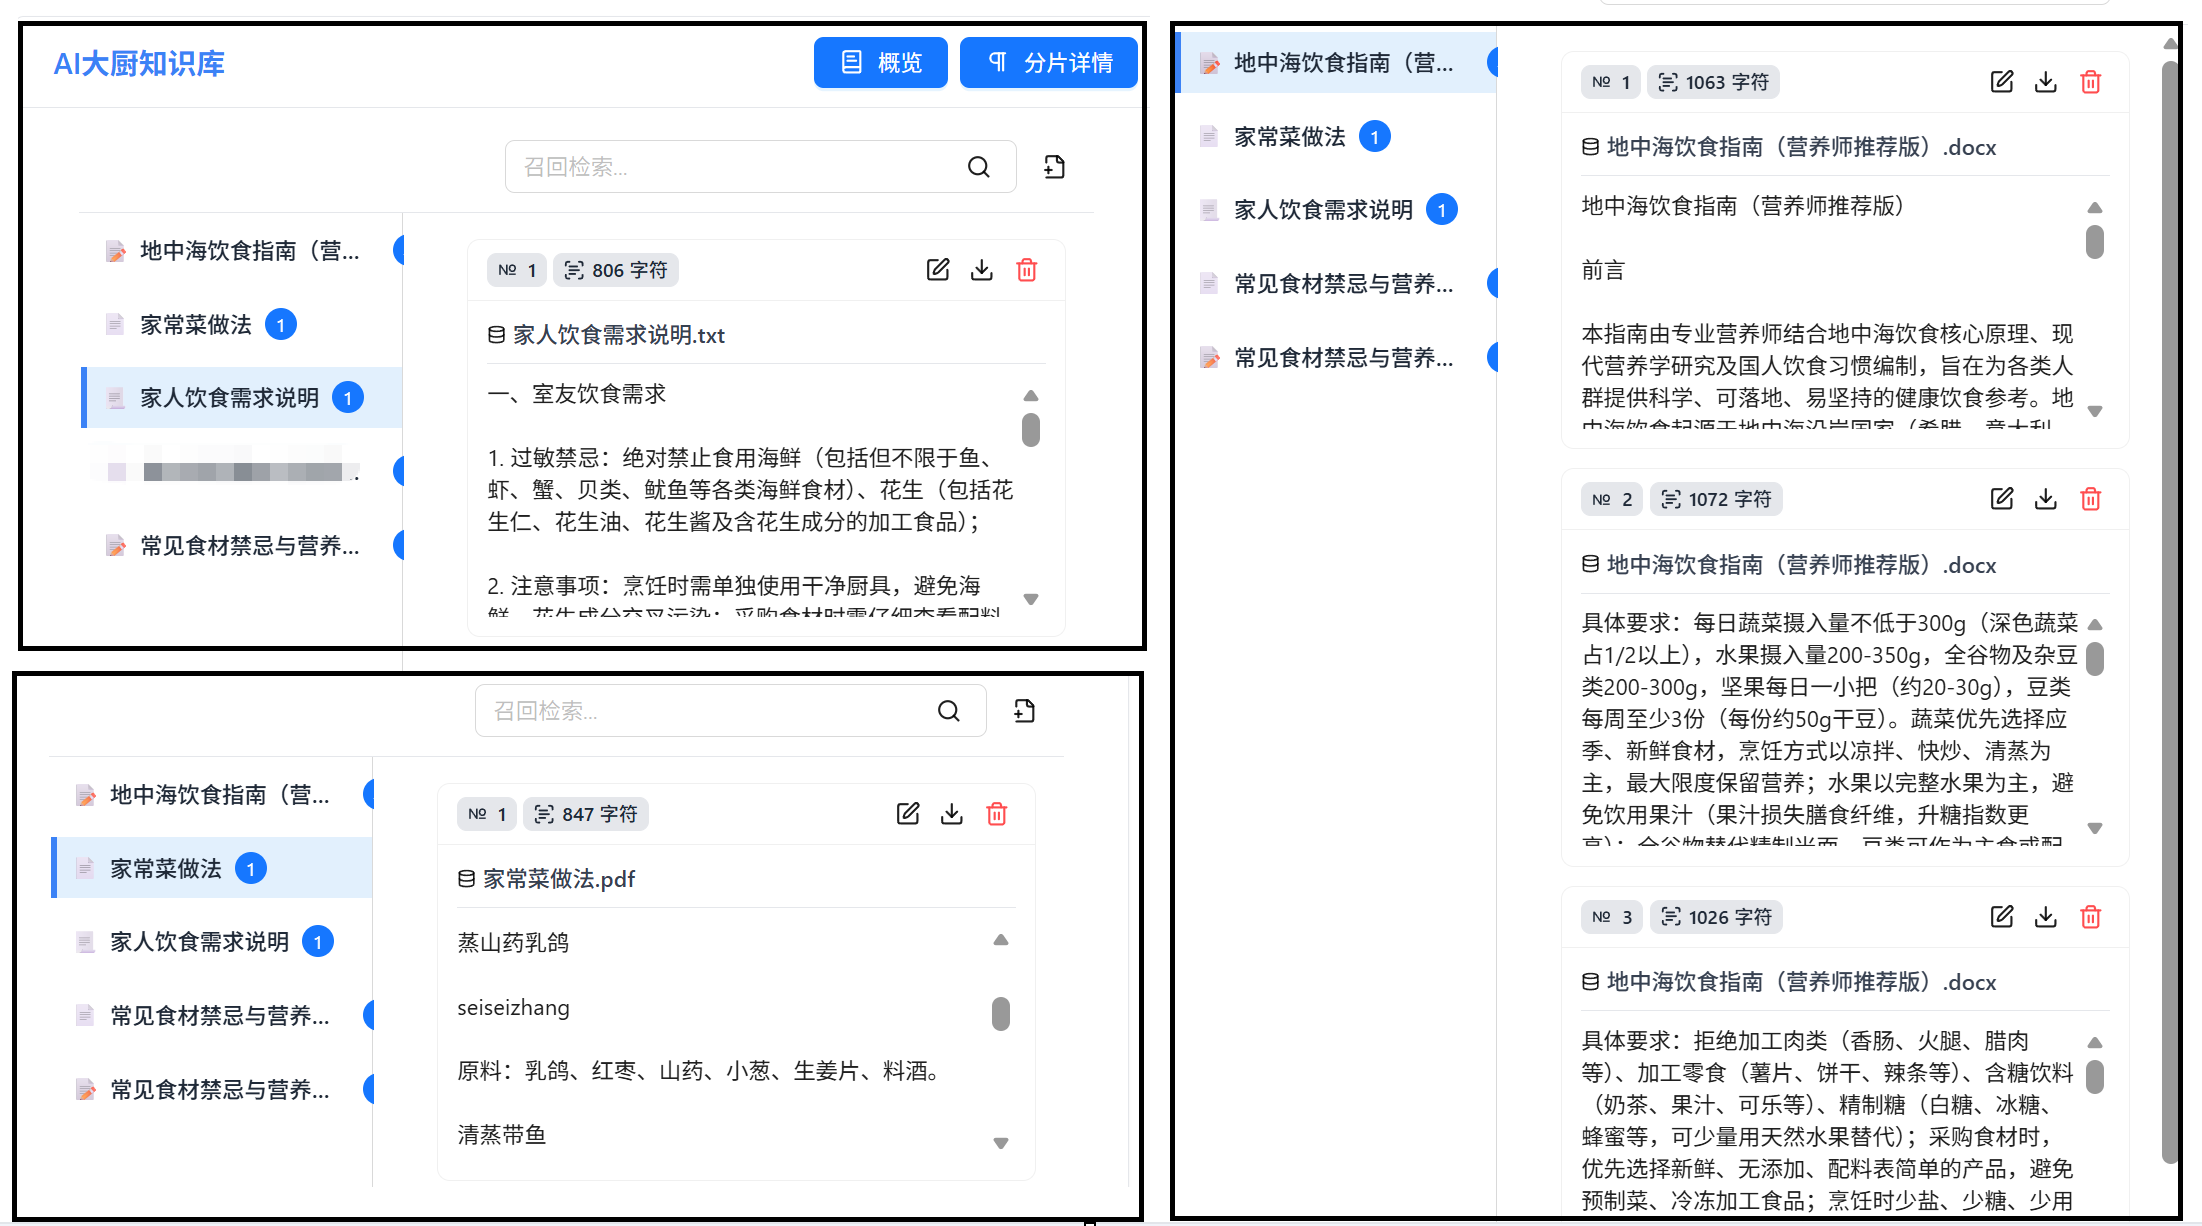
Task: Switch to 分片详情 view
Action: tap(1048, 62)
